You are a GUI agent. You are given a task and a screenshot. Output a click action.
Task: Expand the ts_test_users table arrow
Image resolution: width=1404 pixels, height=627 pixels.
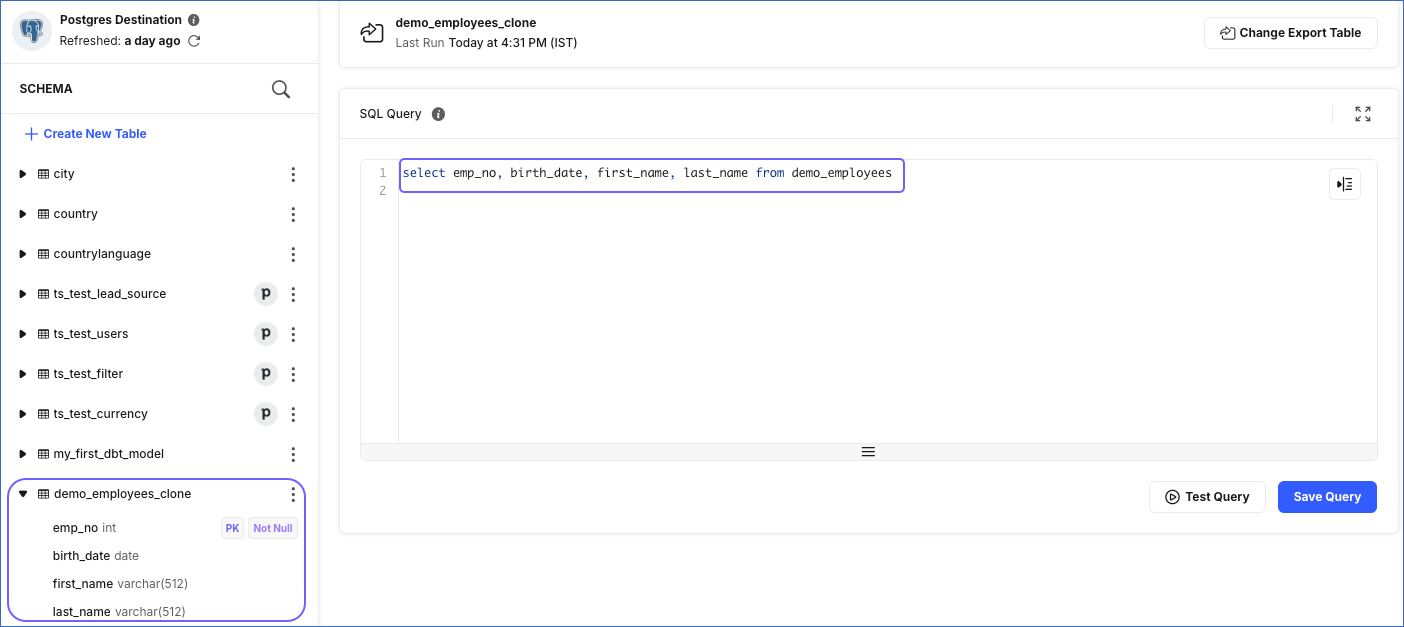[23, 334]
